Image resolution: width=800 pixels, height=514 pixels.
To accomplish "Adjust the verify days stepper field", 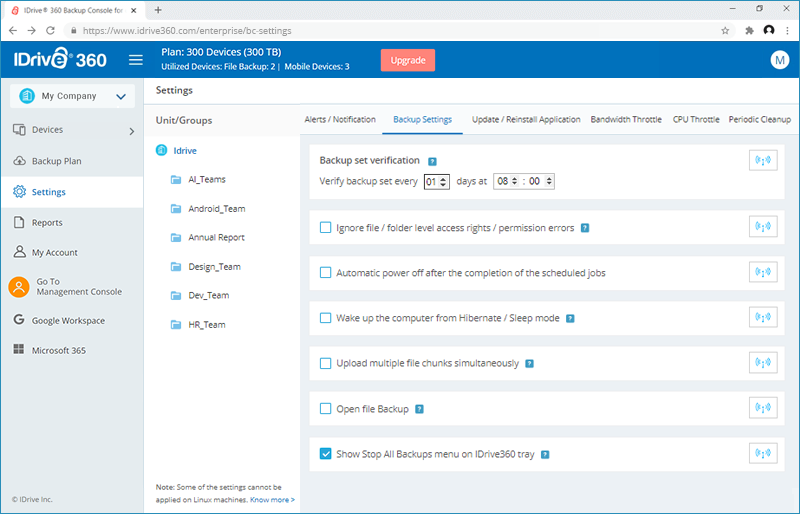I will coord(437,181).
